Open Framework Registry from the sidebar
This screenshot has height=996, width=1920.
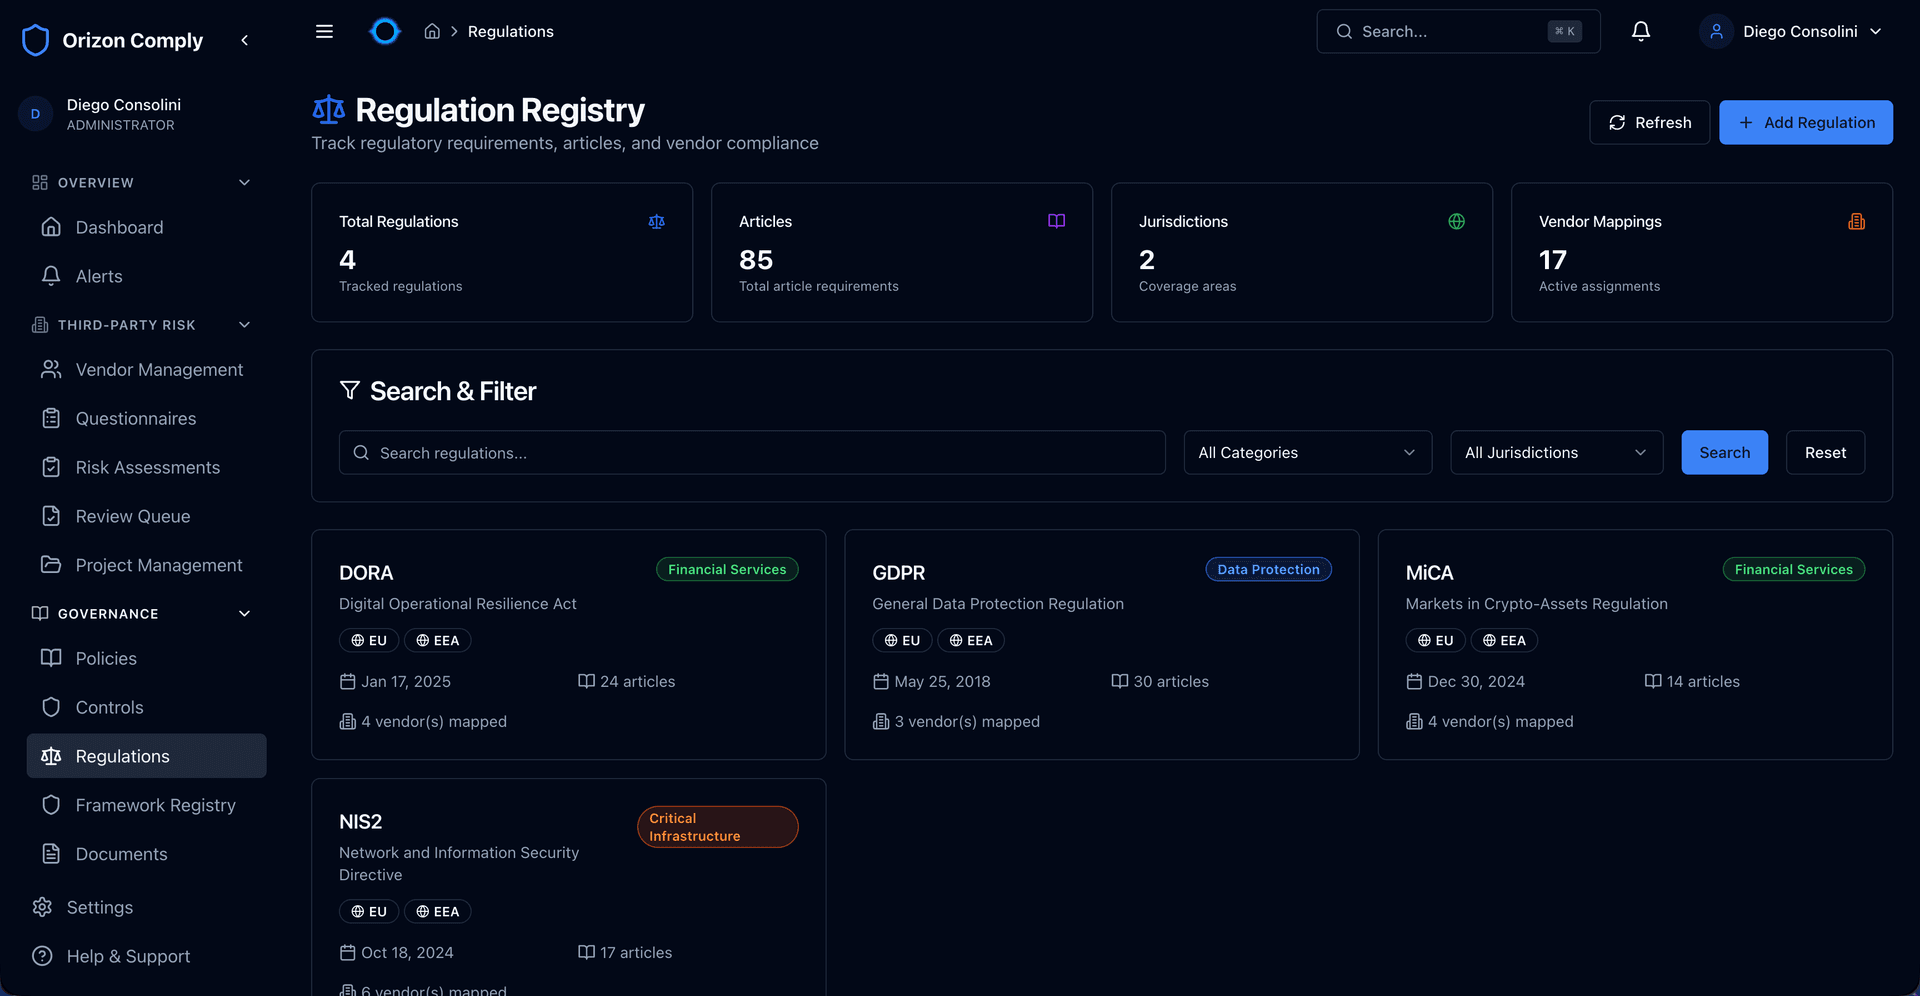(x=156, y=804)
